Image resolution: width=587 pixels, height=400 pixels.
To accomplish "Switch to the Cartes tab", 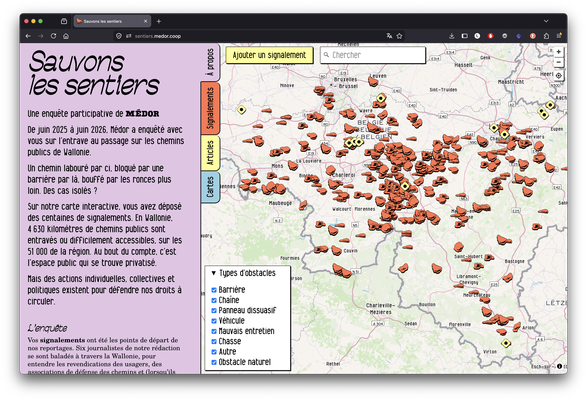I will 210,187.
